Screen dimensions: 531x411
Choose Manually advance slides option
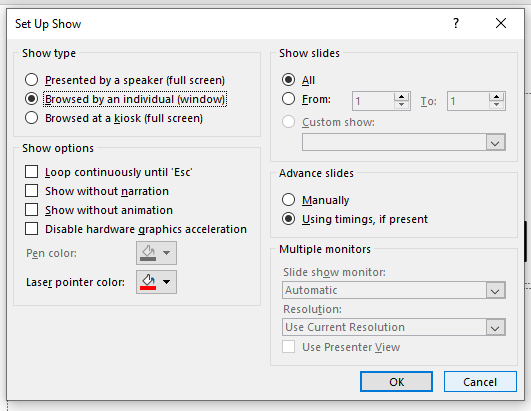(288, 200)
